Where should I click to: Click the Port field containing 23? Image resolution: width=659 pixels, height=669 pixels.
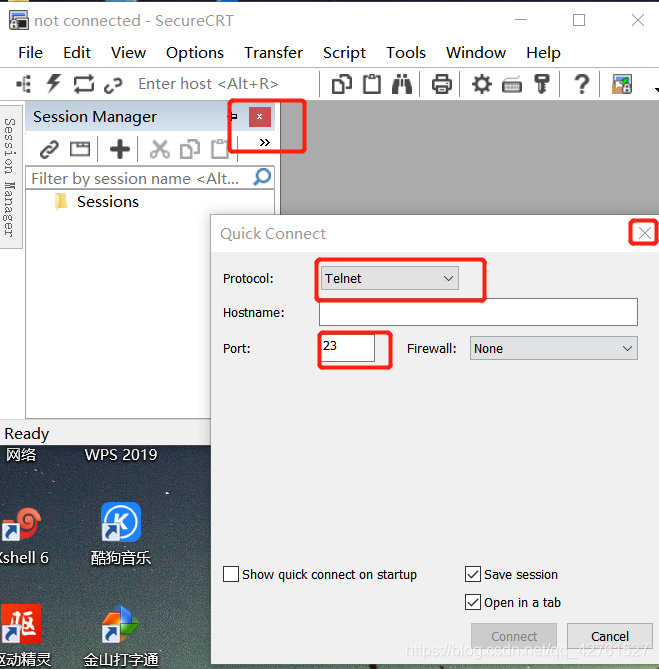(348, 347)
